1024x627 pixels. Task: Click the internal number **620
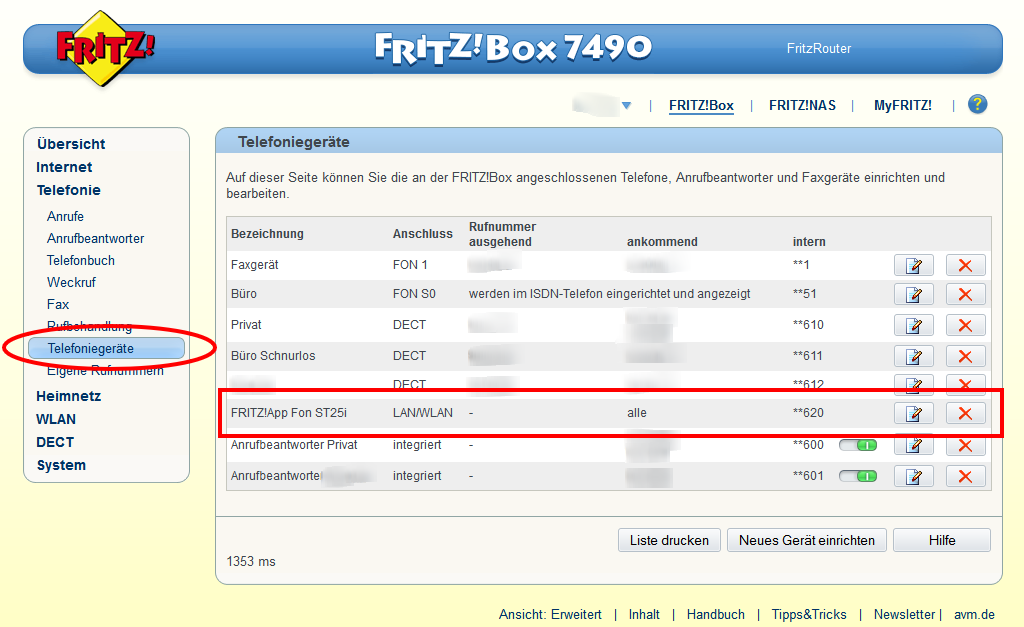pos(808,413)
